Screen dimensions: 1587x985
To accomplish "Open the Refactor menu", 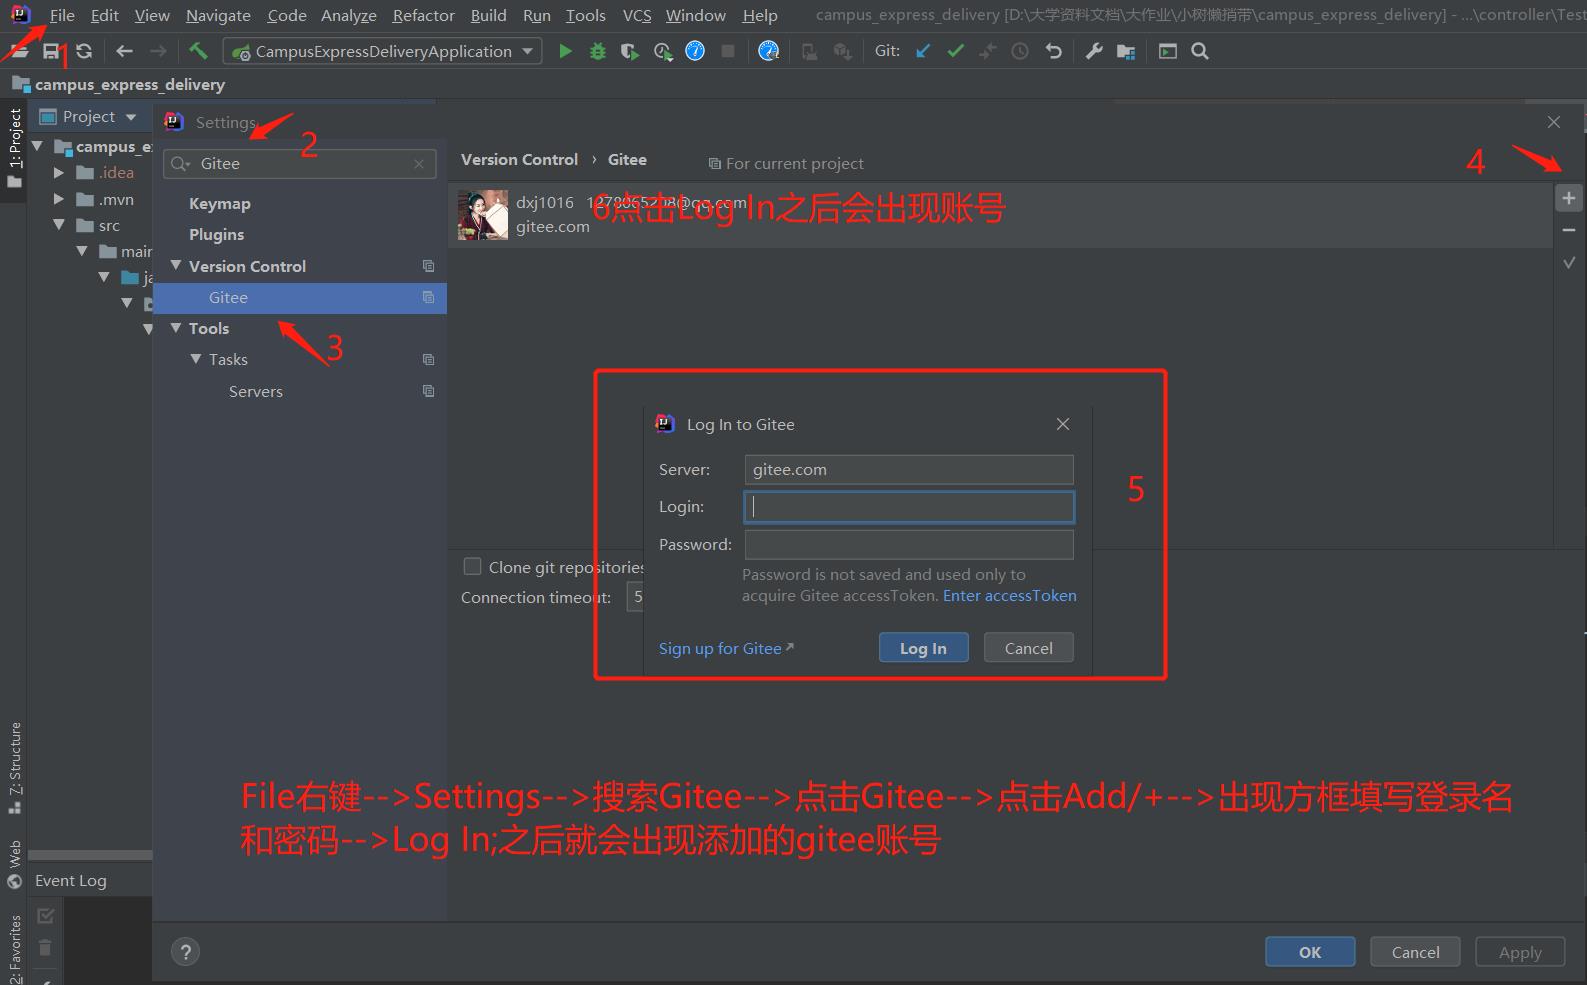I will tap(423, 16).
